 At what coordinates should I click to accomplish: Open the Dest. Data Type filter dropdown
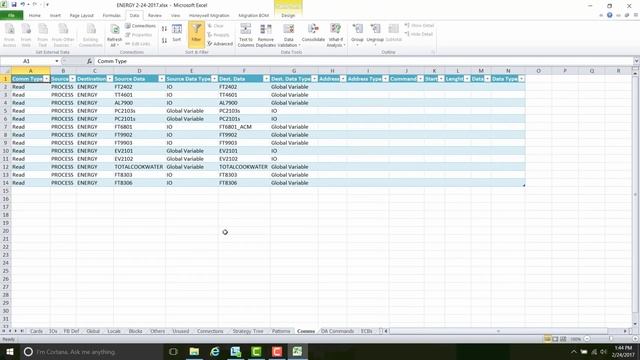coord(314,79)
